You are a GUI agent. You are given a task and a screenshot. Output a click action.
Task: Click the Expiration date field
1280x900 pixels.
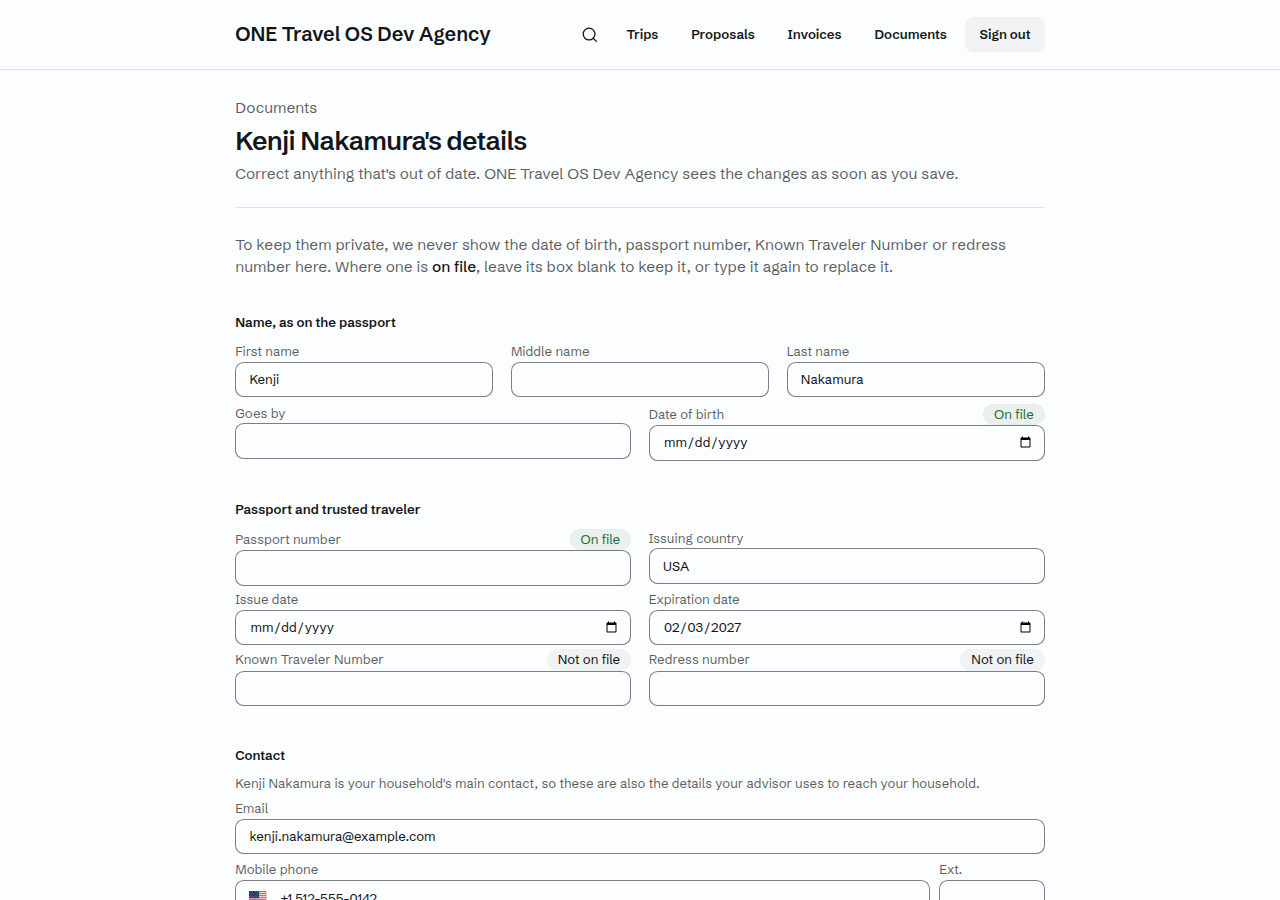(x=847, y=628)
